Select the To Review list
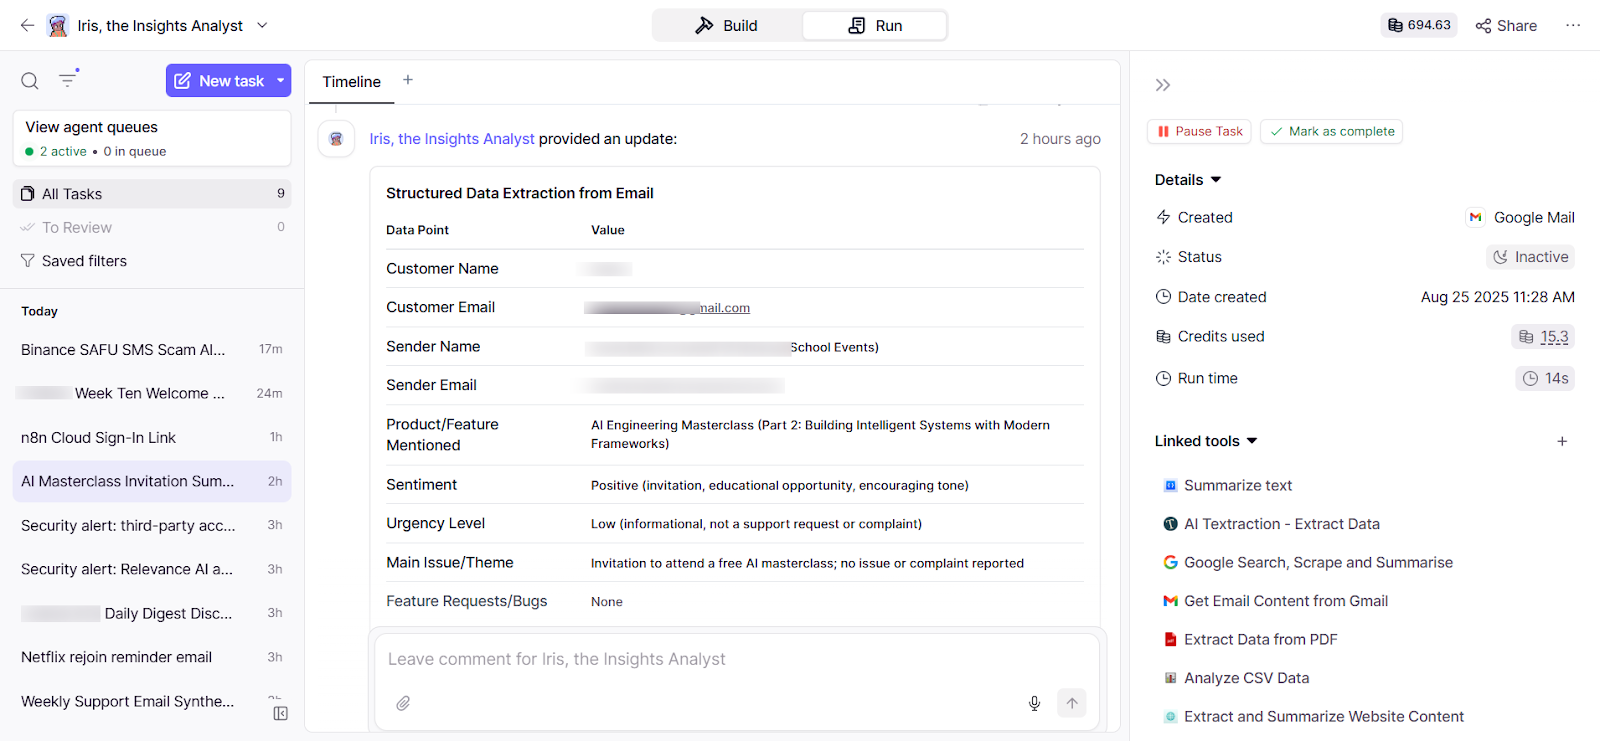The height and width of the screenshot is (741, 1600). pyautogui.click(x=152, y=227)
